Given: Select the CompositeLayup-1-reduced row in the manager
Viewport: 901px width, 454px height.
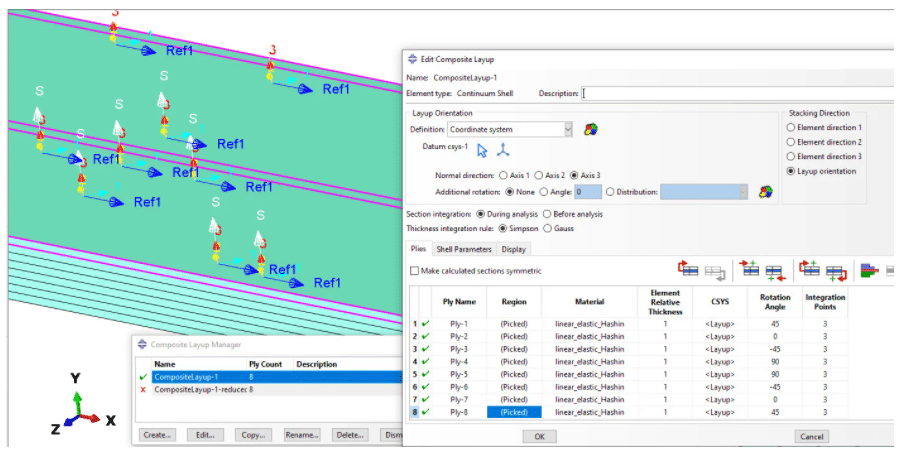Looking at the screenshot, I should pos(200,389).
